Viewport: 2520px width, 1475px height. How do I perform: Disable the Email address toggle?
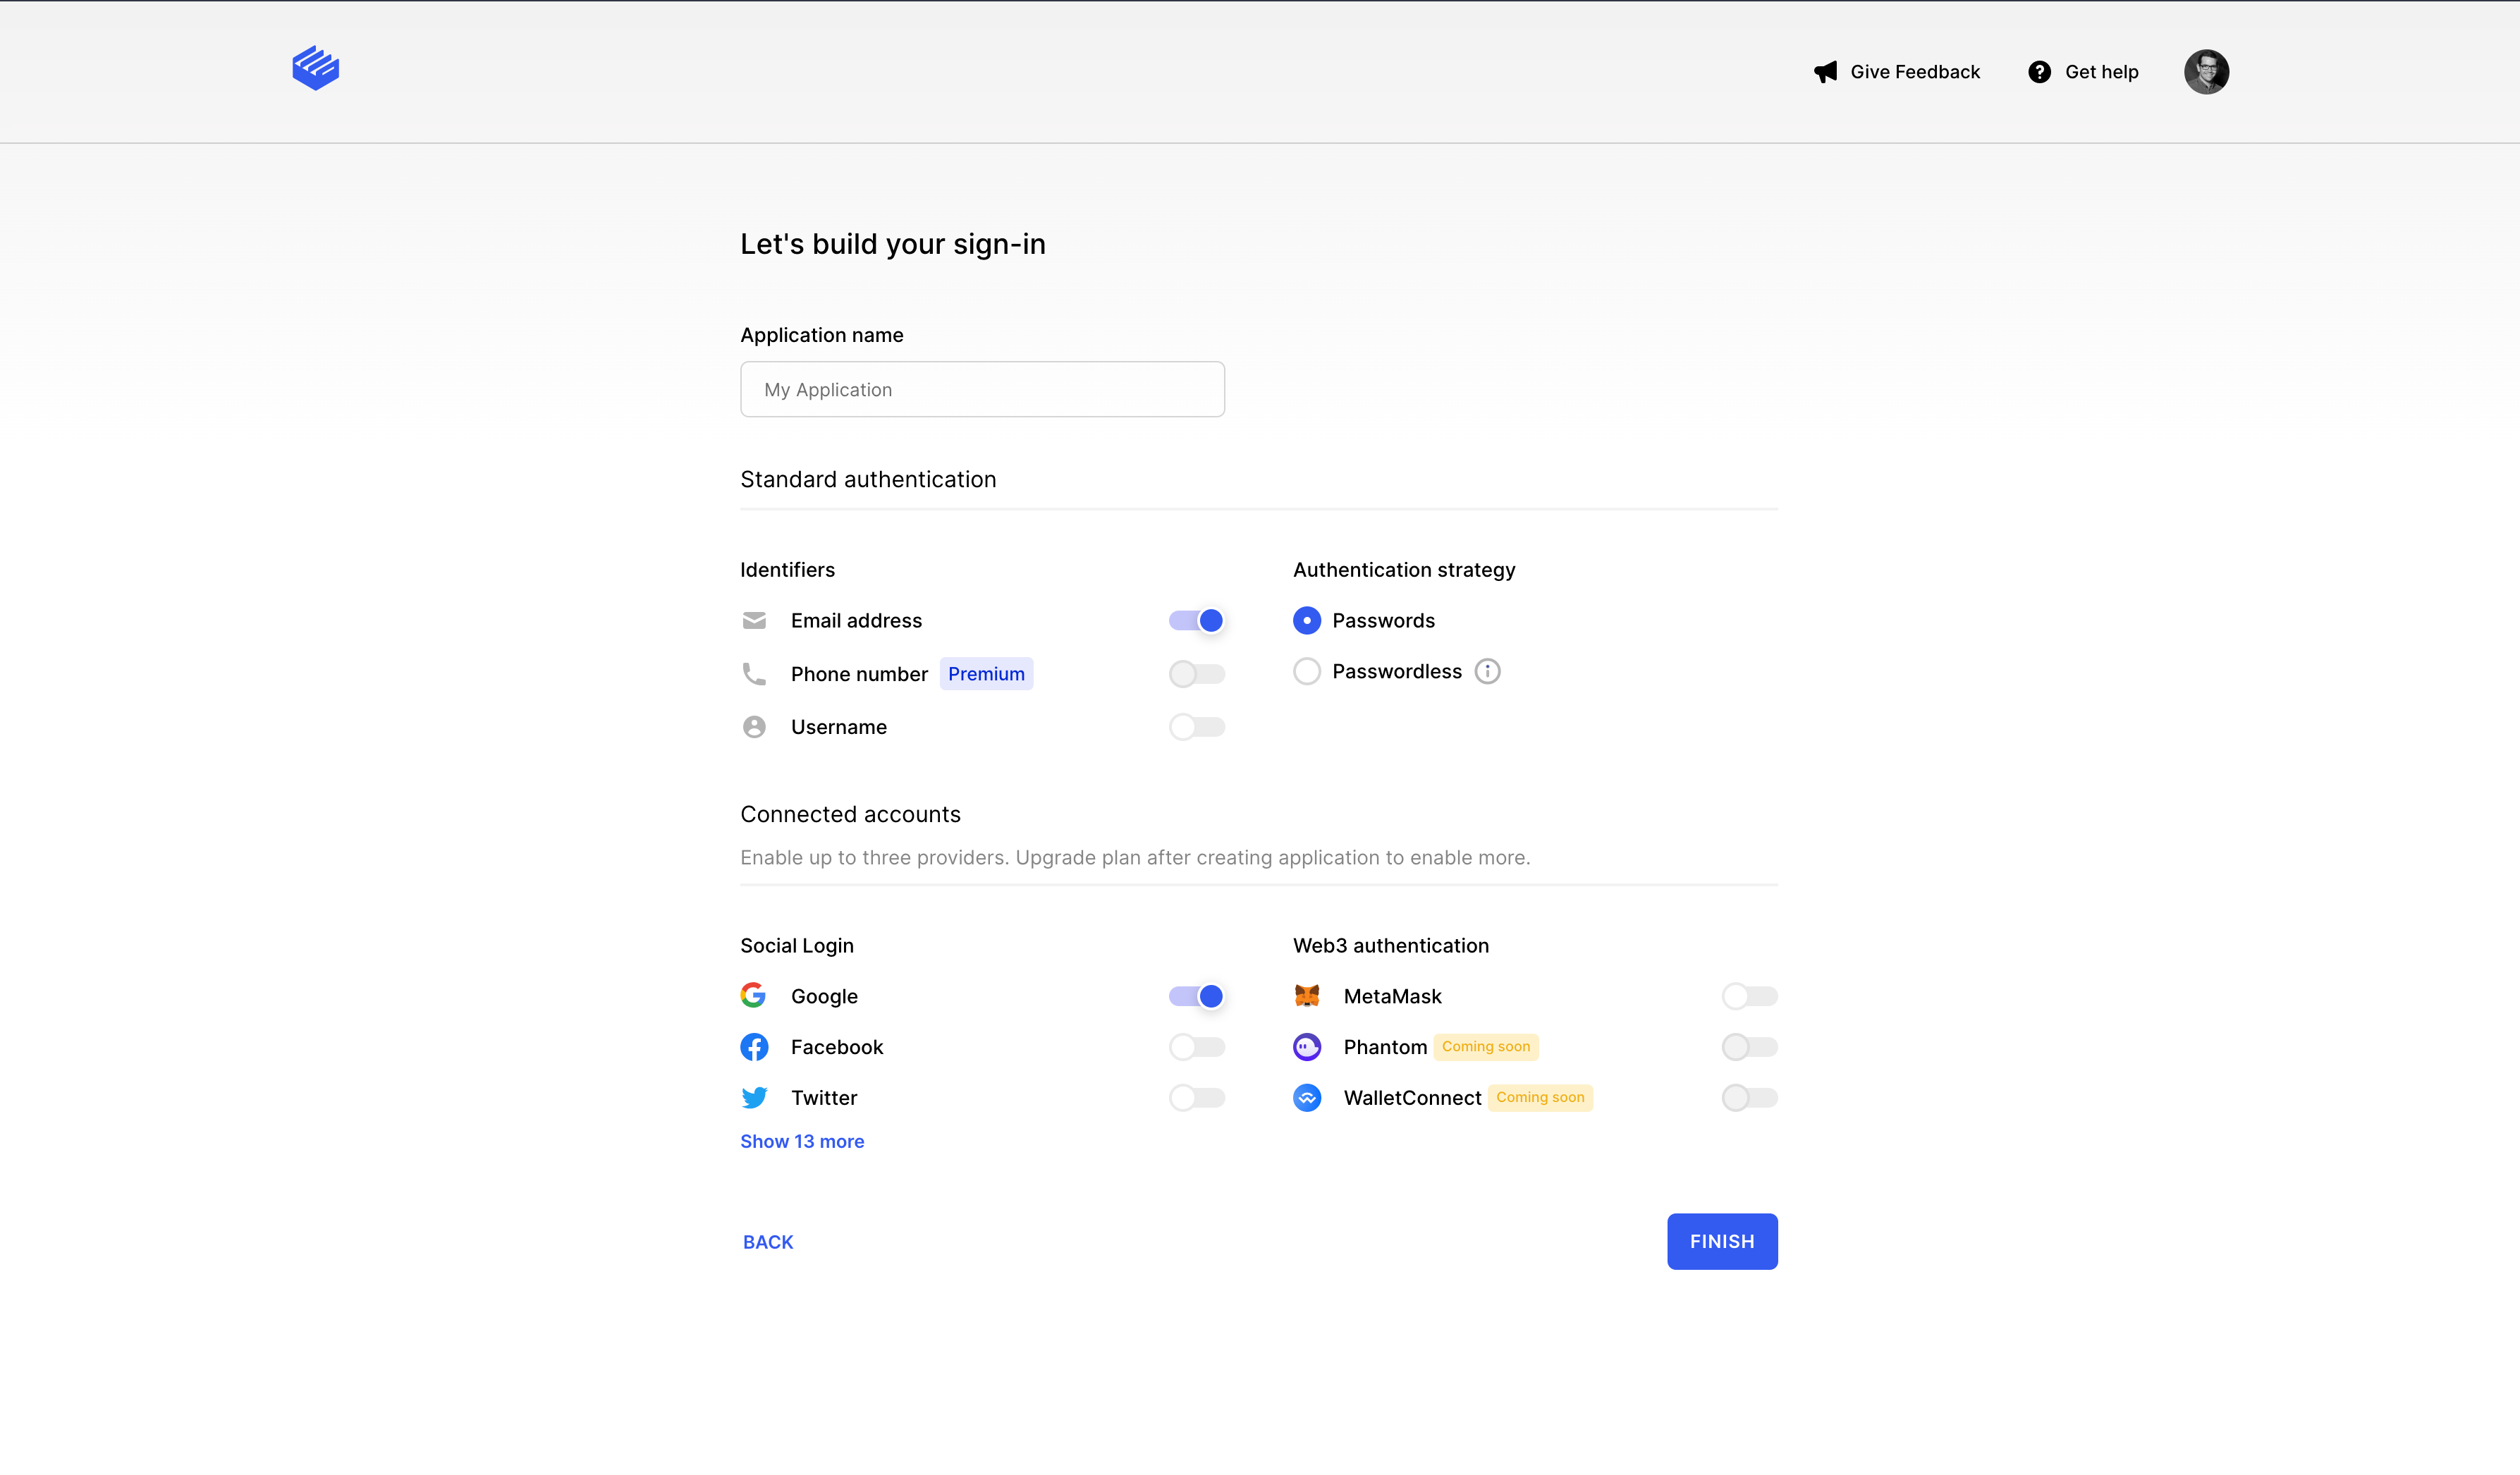pyautogui.click(x=1196, y=620)
